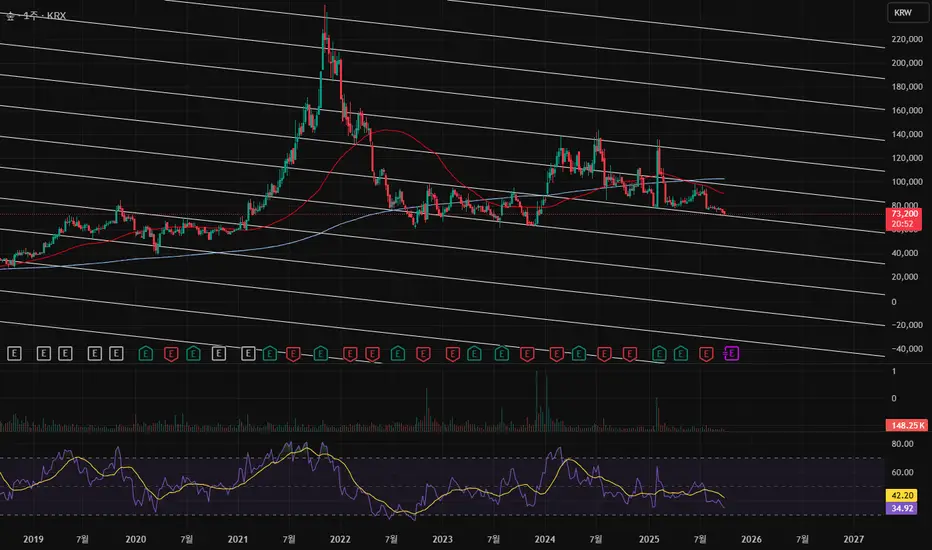
Task: Click the purple upcoming earnings marker
Action: click(732, 354)
